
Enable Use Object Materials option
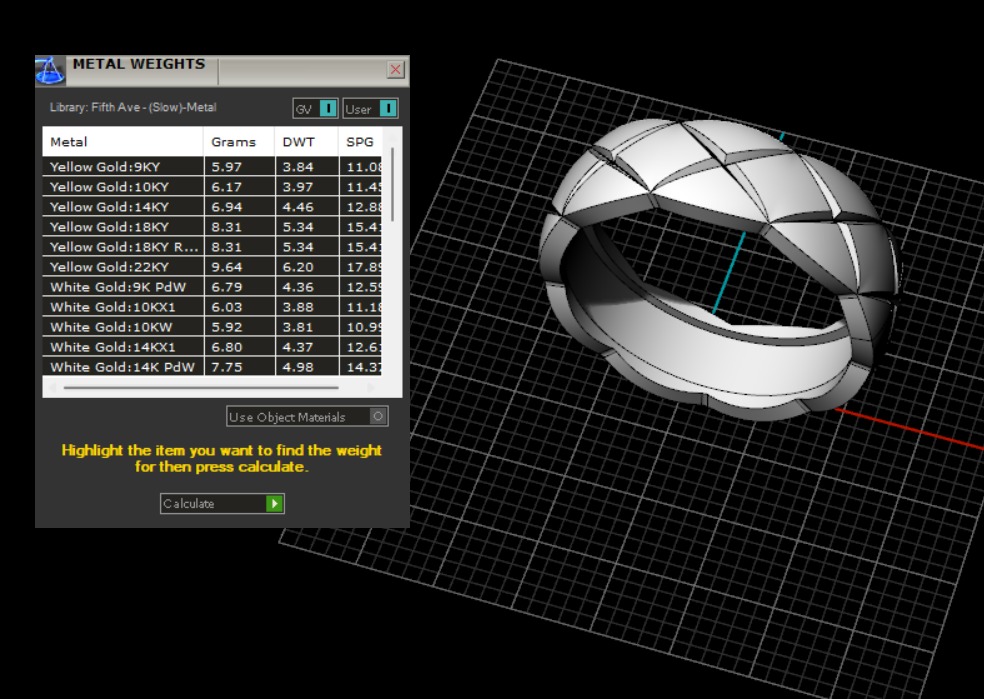pyautogui.click(x=308, y=417)
